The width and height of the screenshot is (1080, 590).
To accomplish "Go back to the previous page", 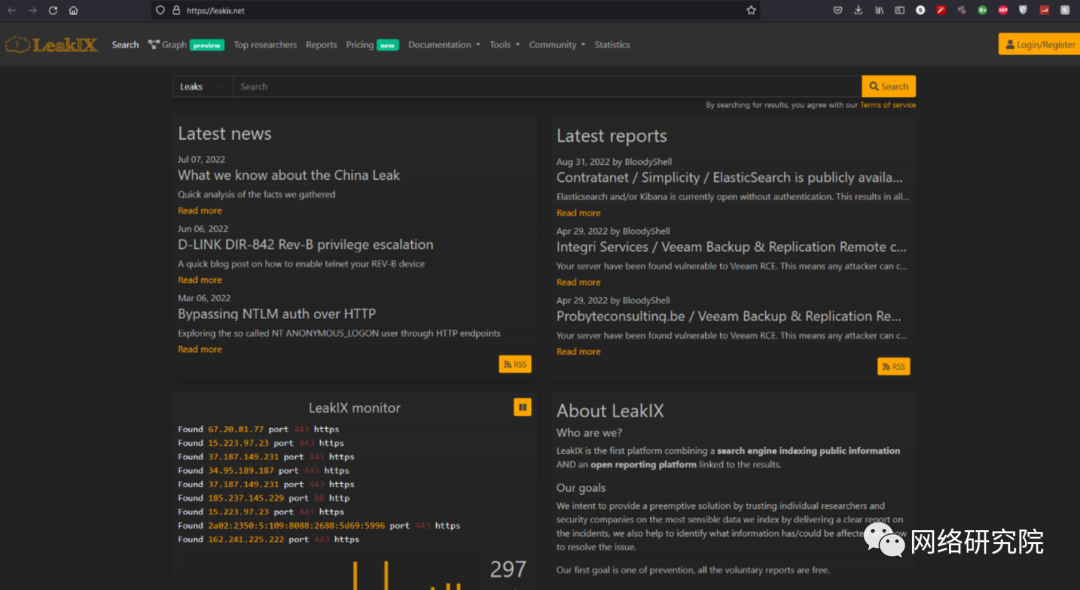I will [12, 10].
